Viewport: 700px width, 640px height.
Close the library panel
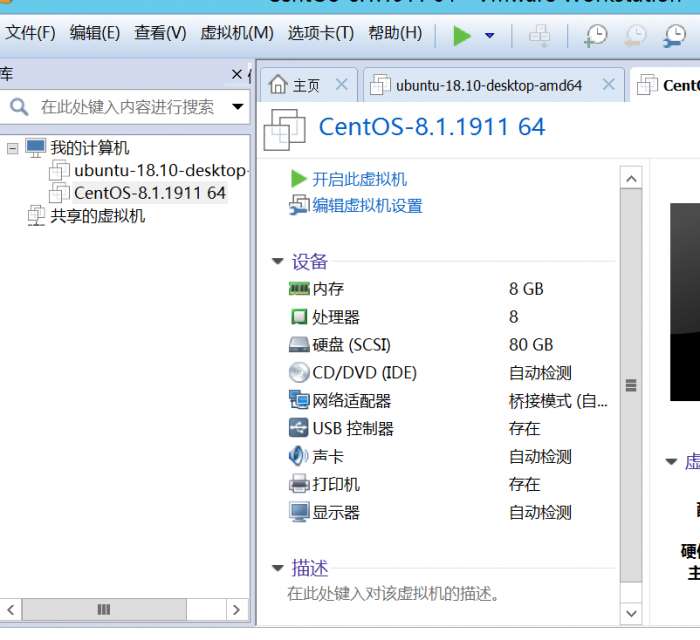[x=237, y=74]
